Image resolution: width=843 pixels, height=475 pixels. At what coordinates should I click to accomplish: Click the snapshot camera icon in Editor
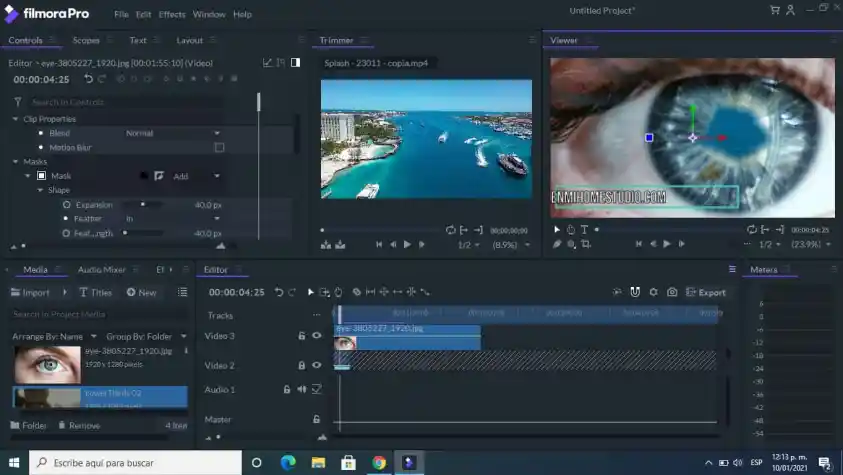coord(672,292)
